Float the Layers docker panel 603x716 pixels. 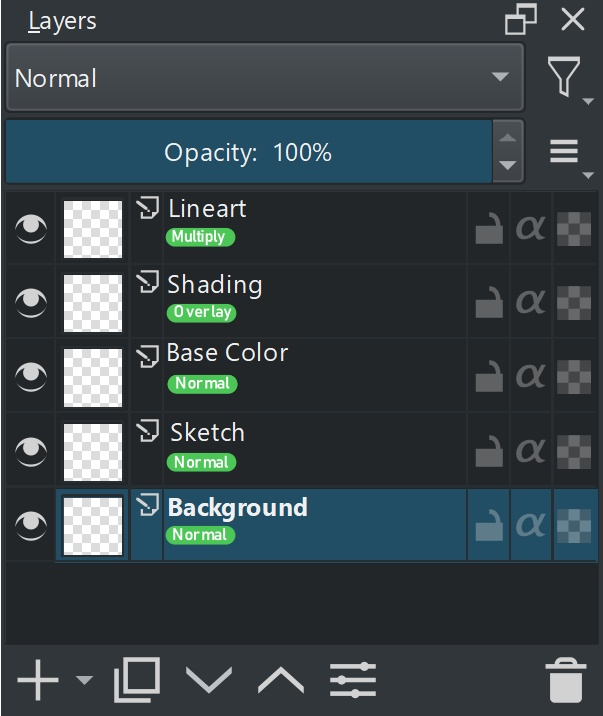[x=521, y=19]
